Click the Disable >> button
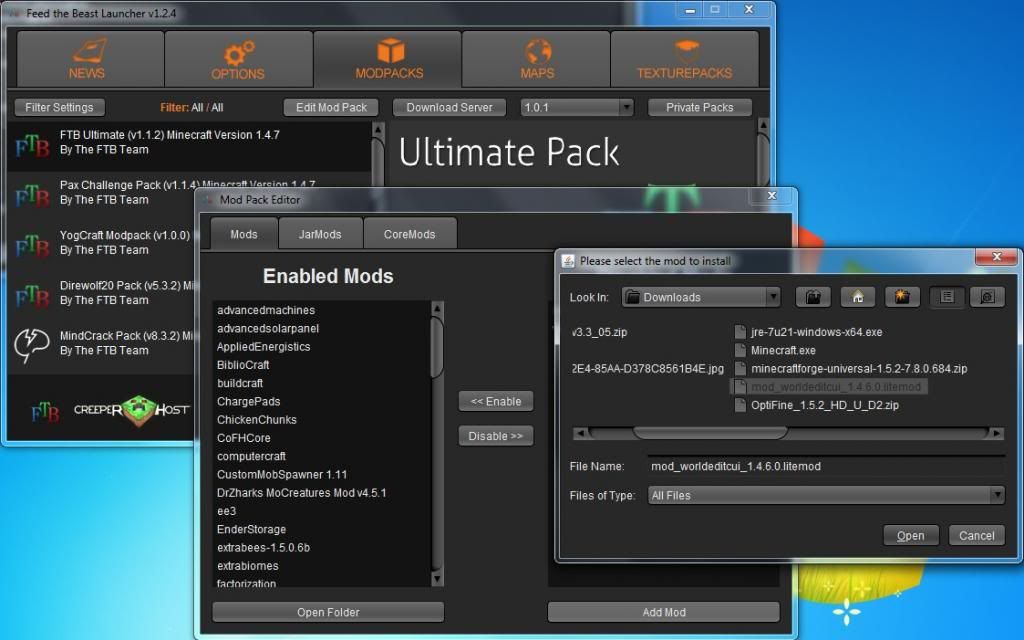The image size is (1024, 640). (x=496, y=436)
